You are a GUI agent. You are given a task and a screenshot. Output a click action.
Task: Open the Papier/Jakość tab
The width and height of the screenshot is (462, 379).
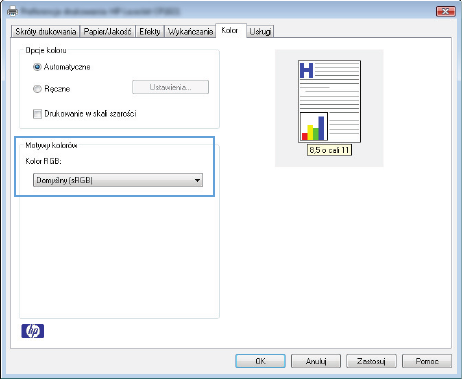click(107, 32)
